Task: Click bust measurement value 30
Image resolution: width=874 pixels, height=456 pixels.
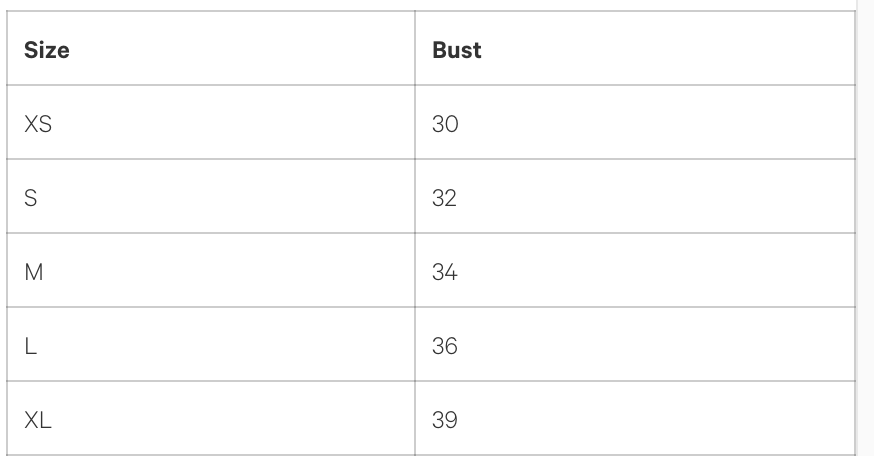Action: coord(445,124)
